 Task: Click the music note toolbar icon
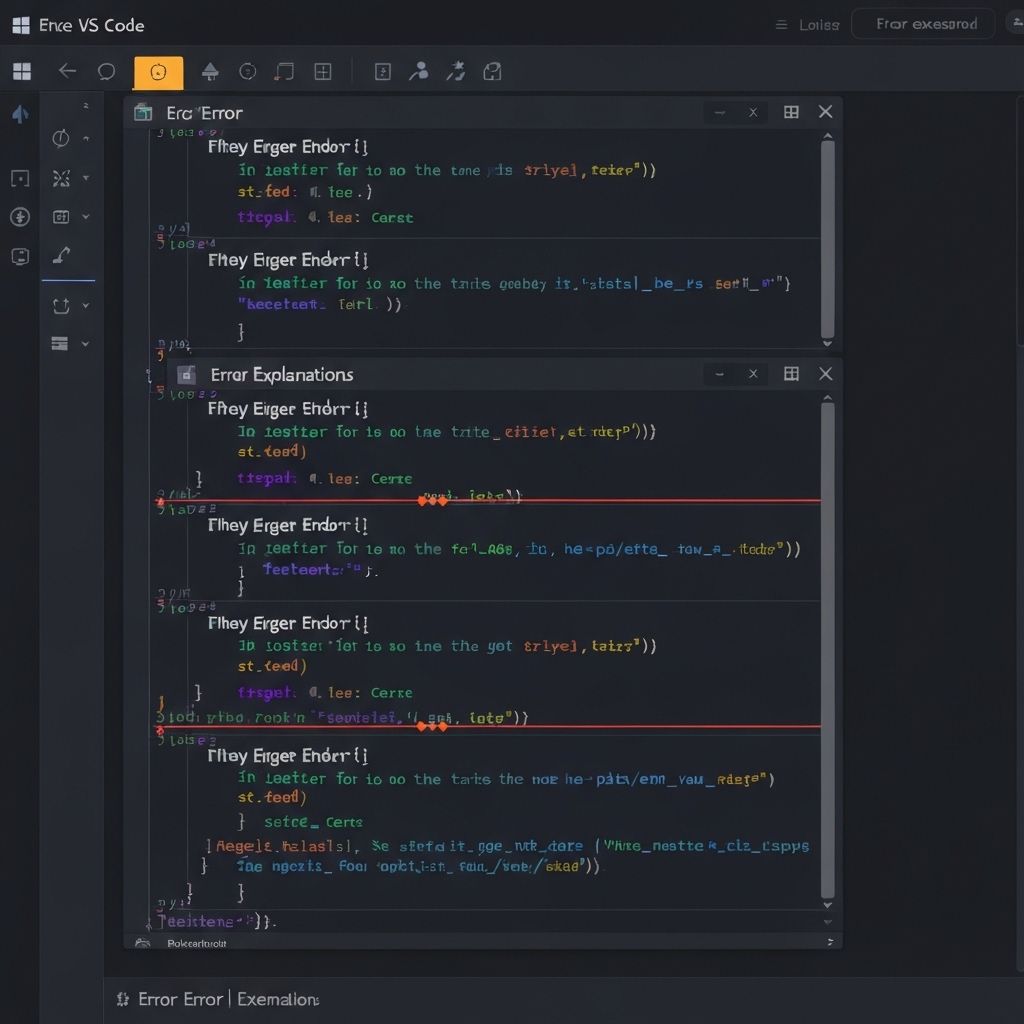[x=285, y=71]
